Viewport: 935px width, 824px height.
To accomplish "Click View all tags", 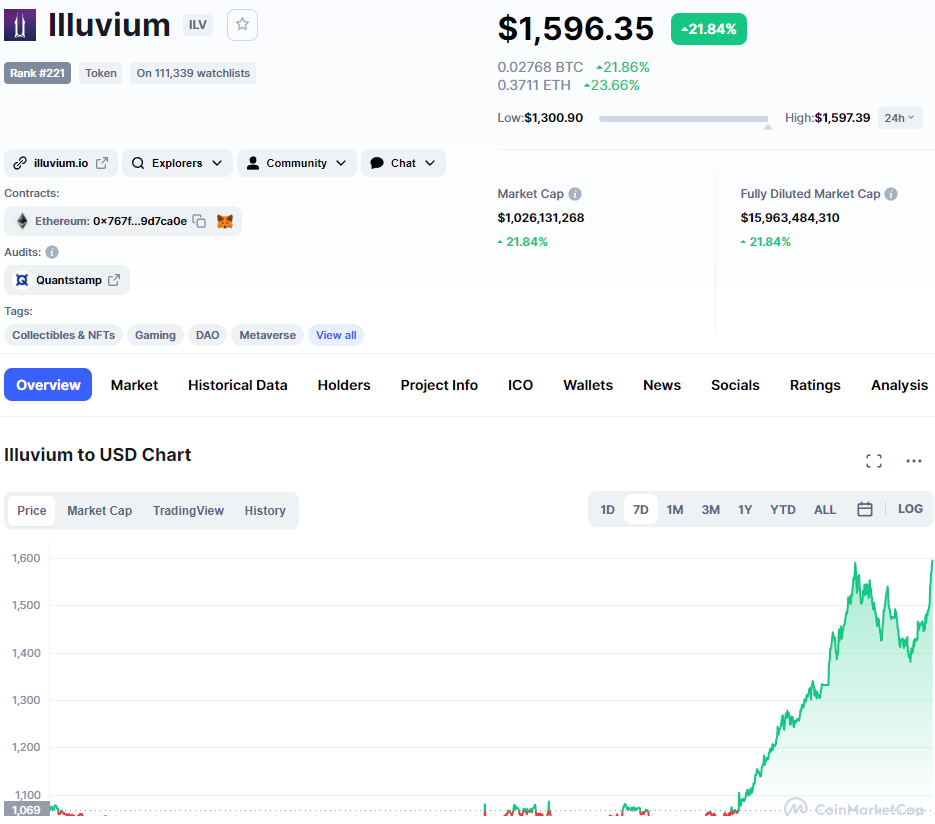I will point(336,335).
